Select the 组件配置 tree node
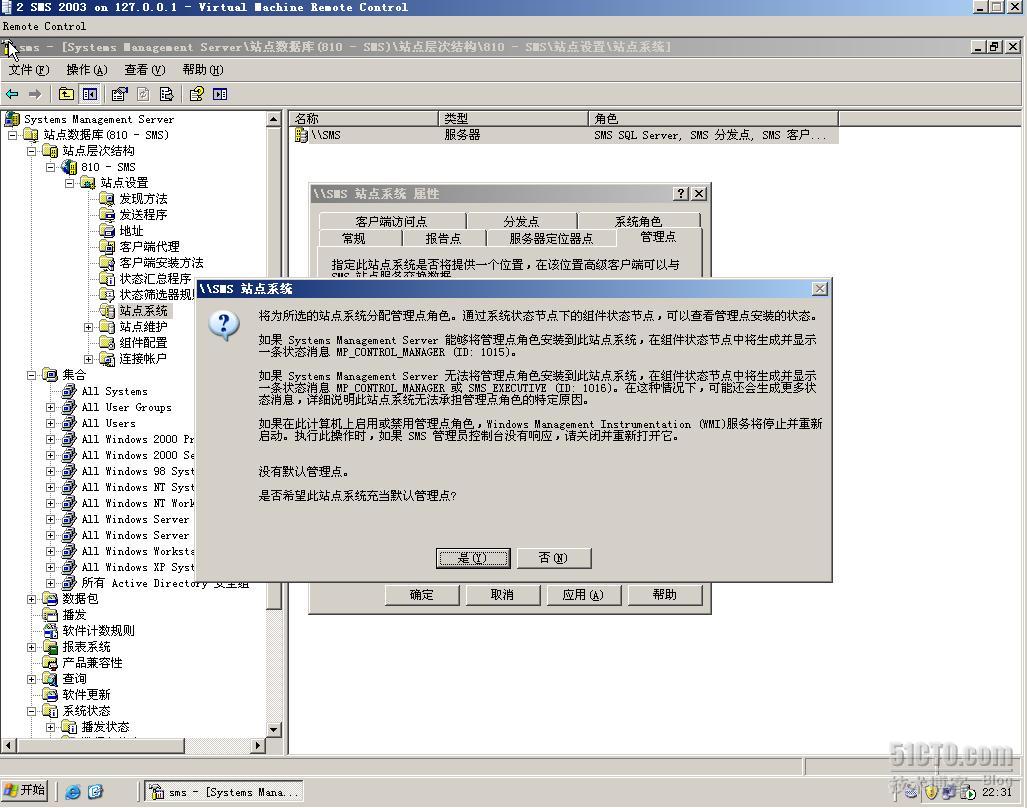Viewport: 1027px width, 808px height. (143, 343)
